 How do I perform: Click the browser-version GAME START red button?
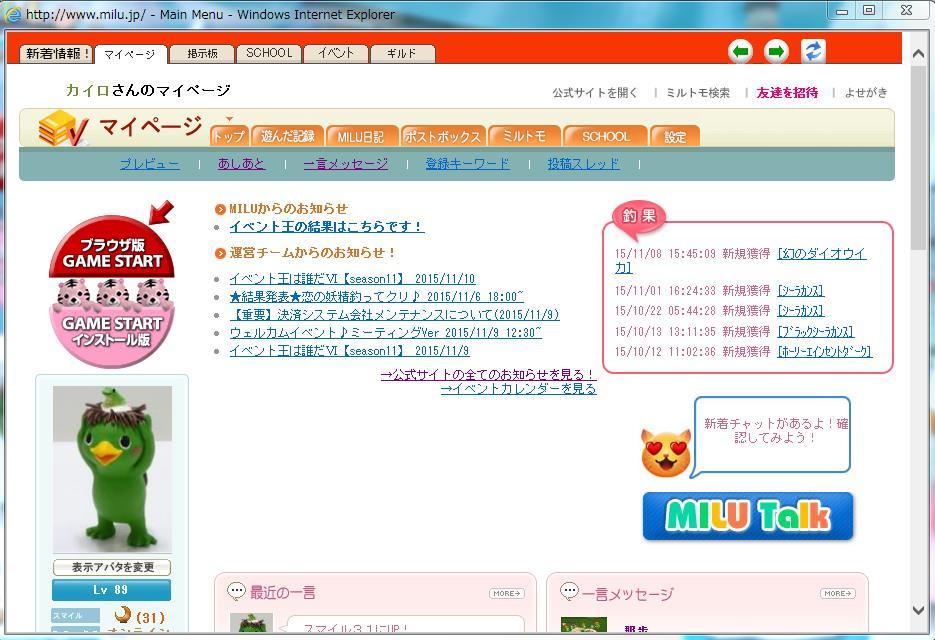(112, 250)
